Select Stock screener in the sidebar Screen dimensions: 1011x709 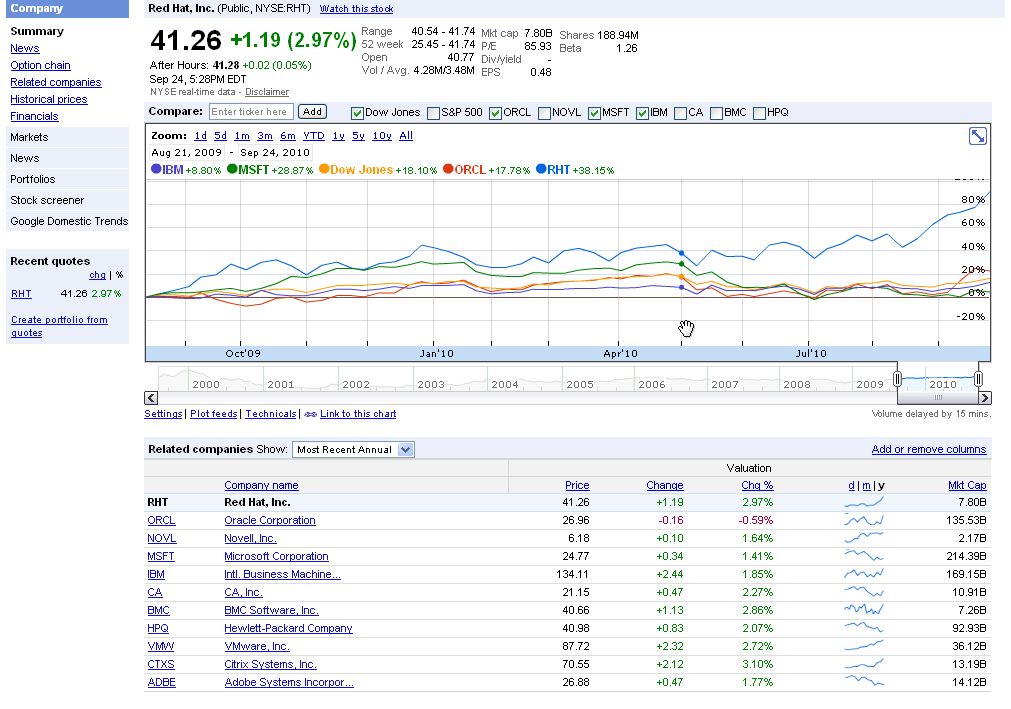(x=47, y=201)
